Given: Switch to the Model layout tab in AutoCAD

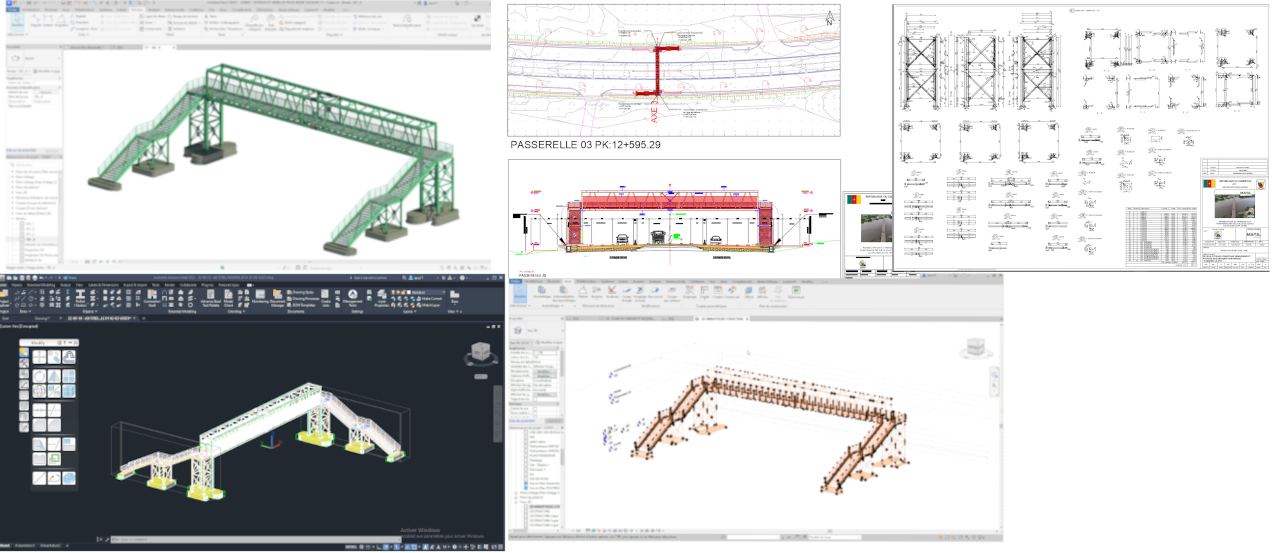Looking at the screenshot, I should click(x=5, y=546).
